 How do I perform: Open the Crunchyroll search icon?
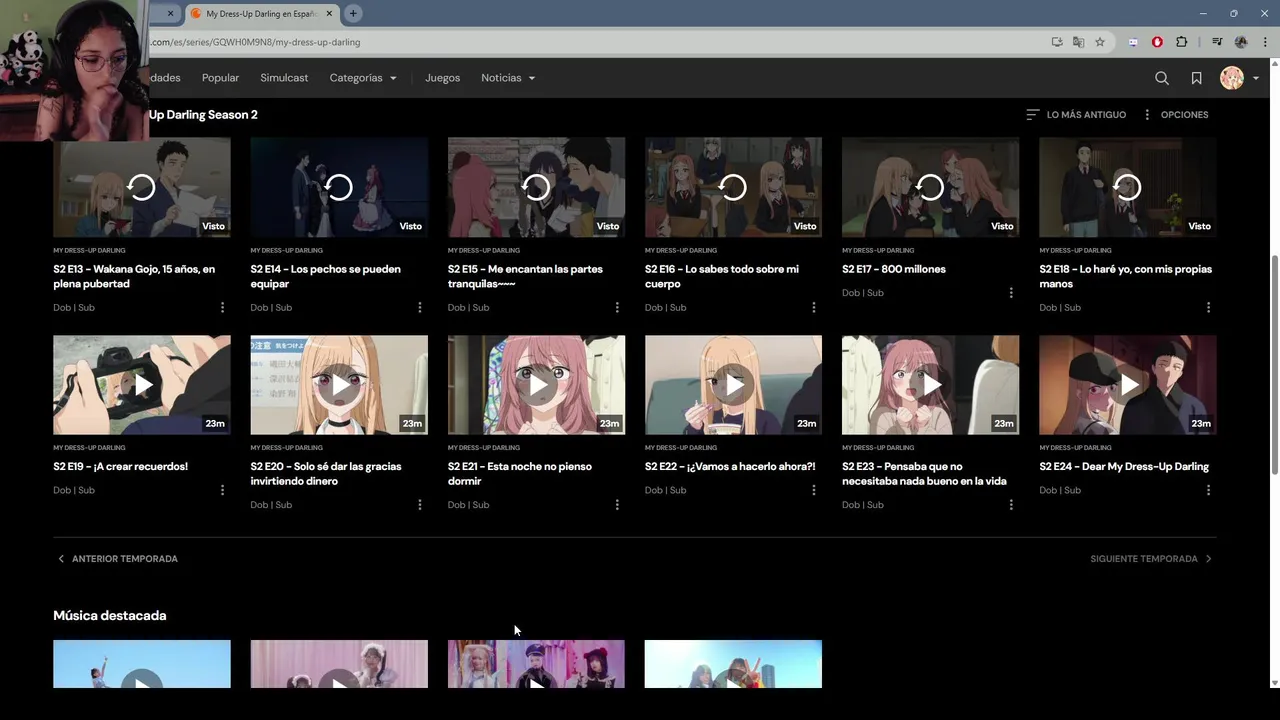pos(1162,78)
